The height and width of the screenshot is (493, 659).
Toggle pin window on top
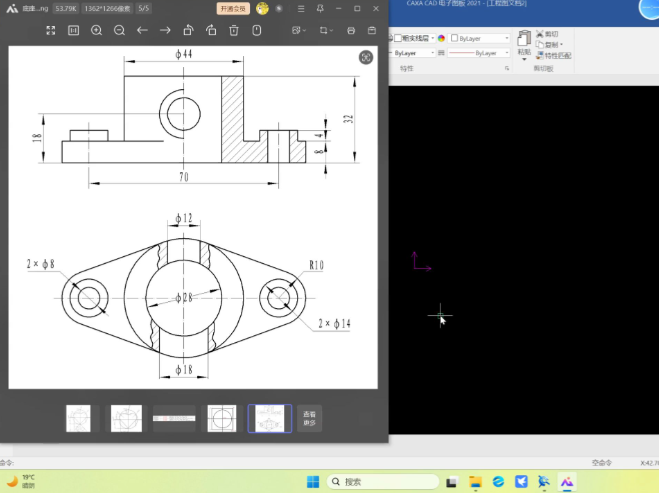pos(320,8)
